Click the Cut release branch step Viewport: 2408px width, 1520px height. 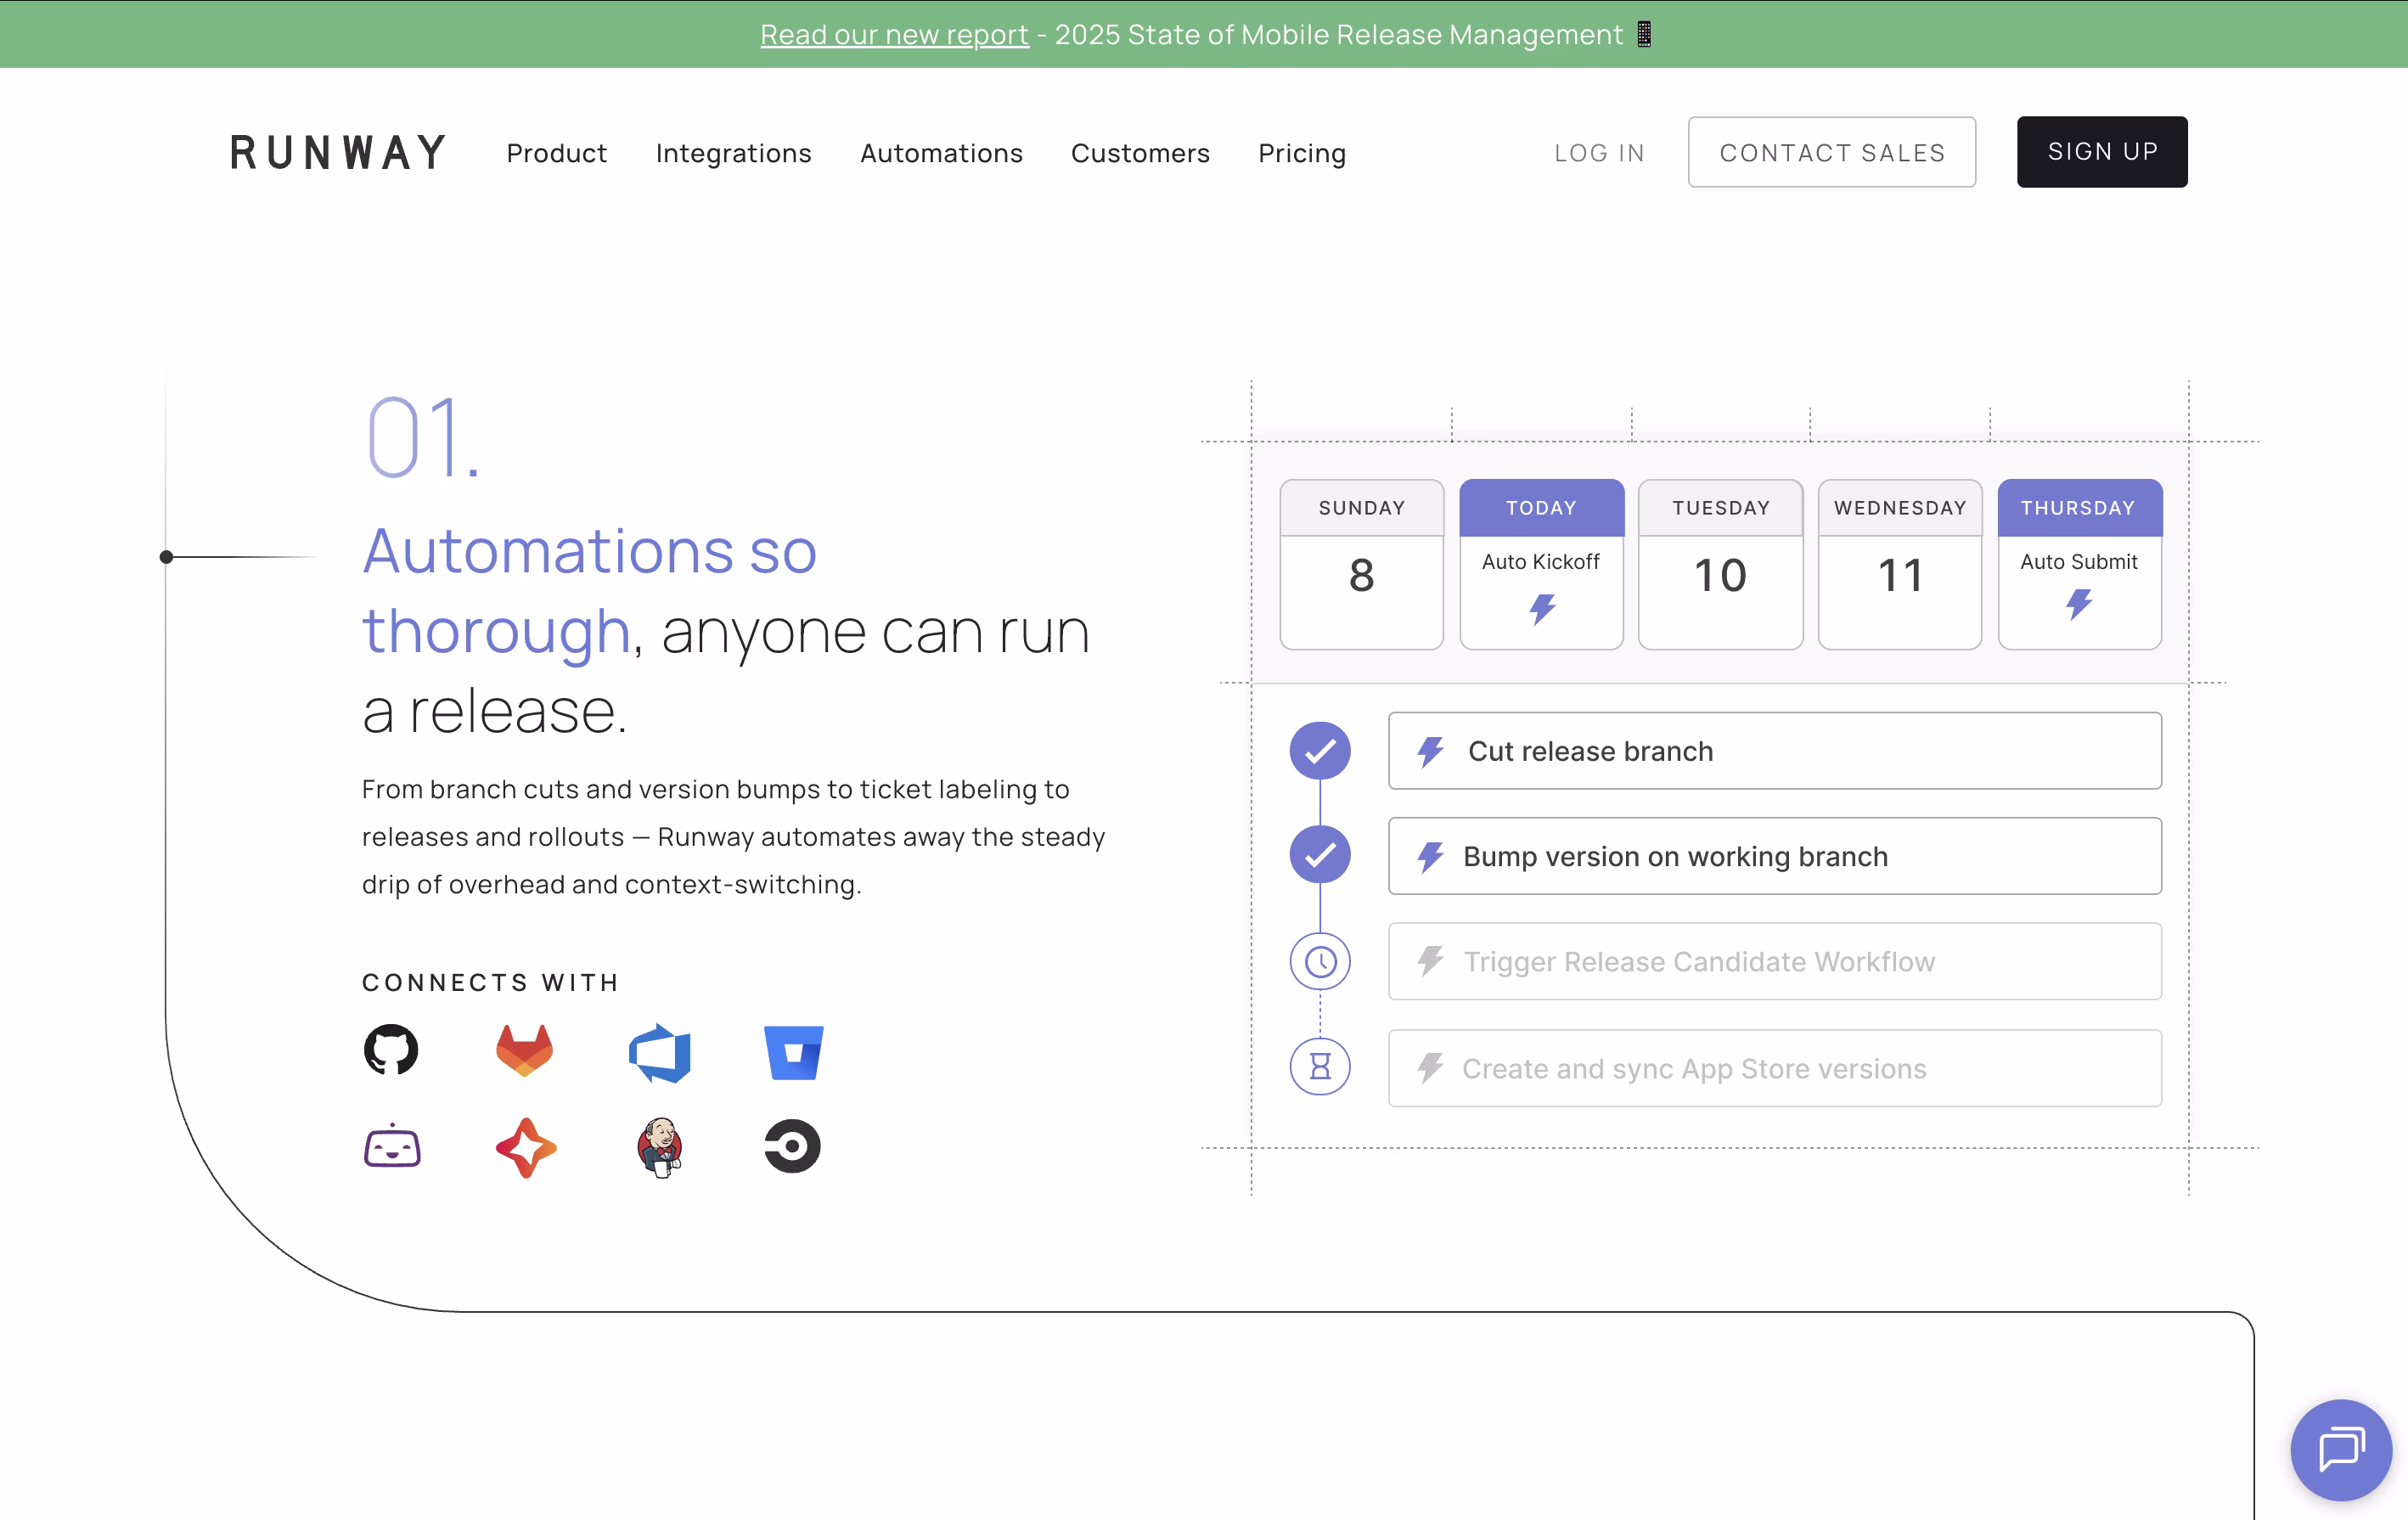click(x=1775, y=751)
